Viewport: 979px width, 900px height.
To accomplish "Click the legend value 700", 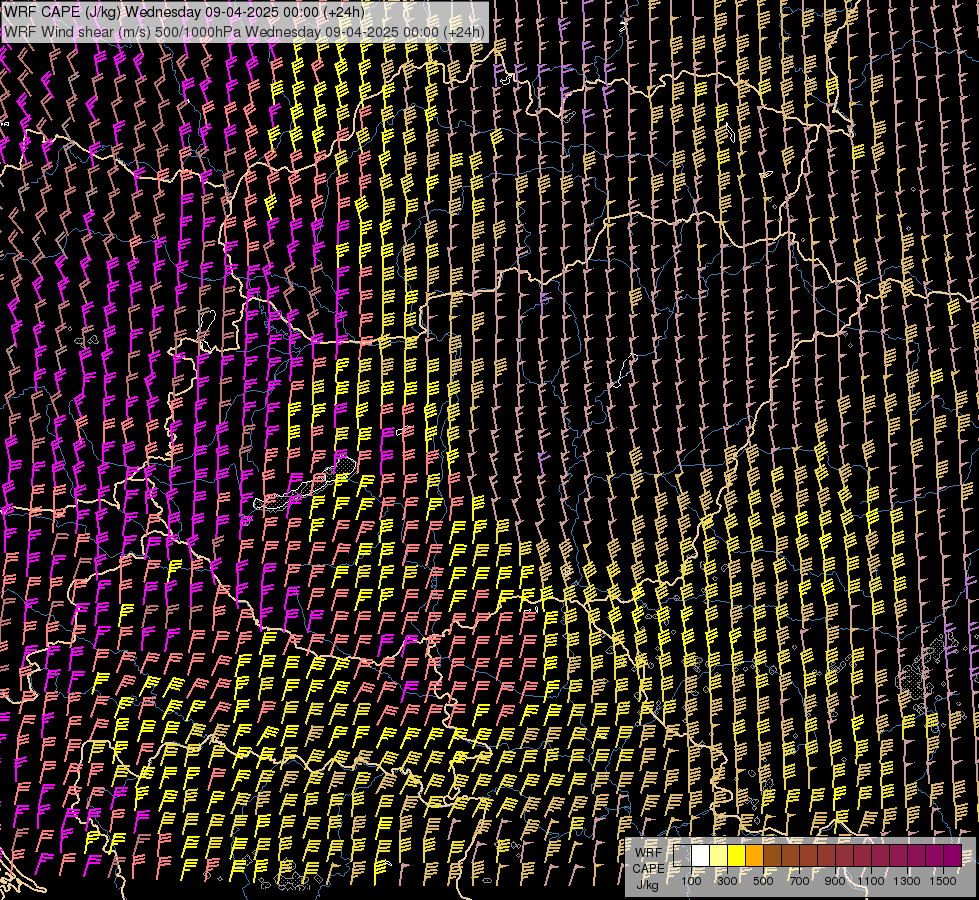I will point(799,881).
